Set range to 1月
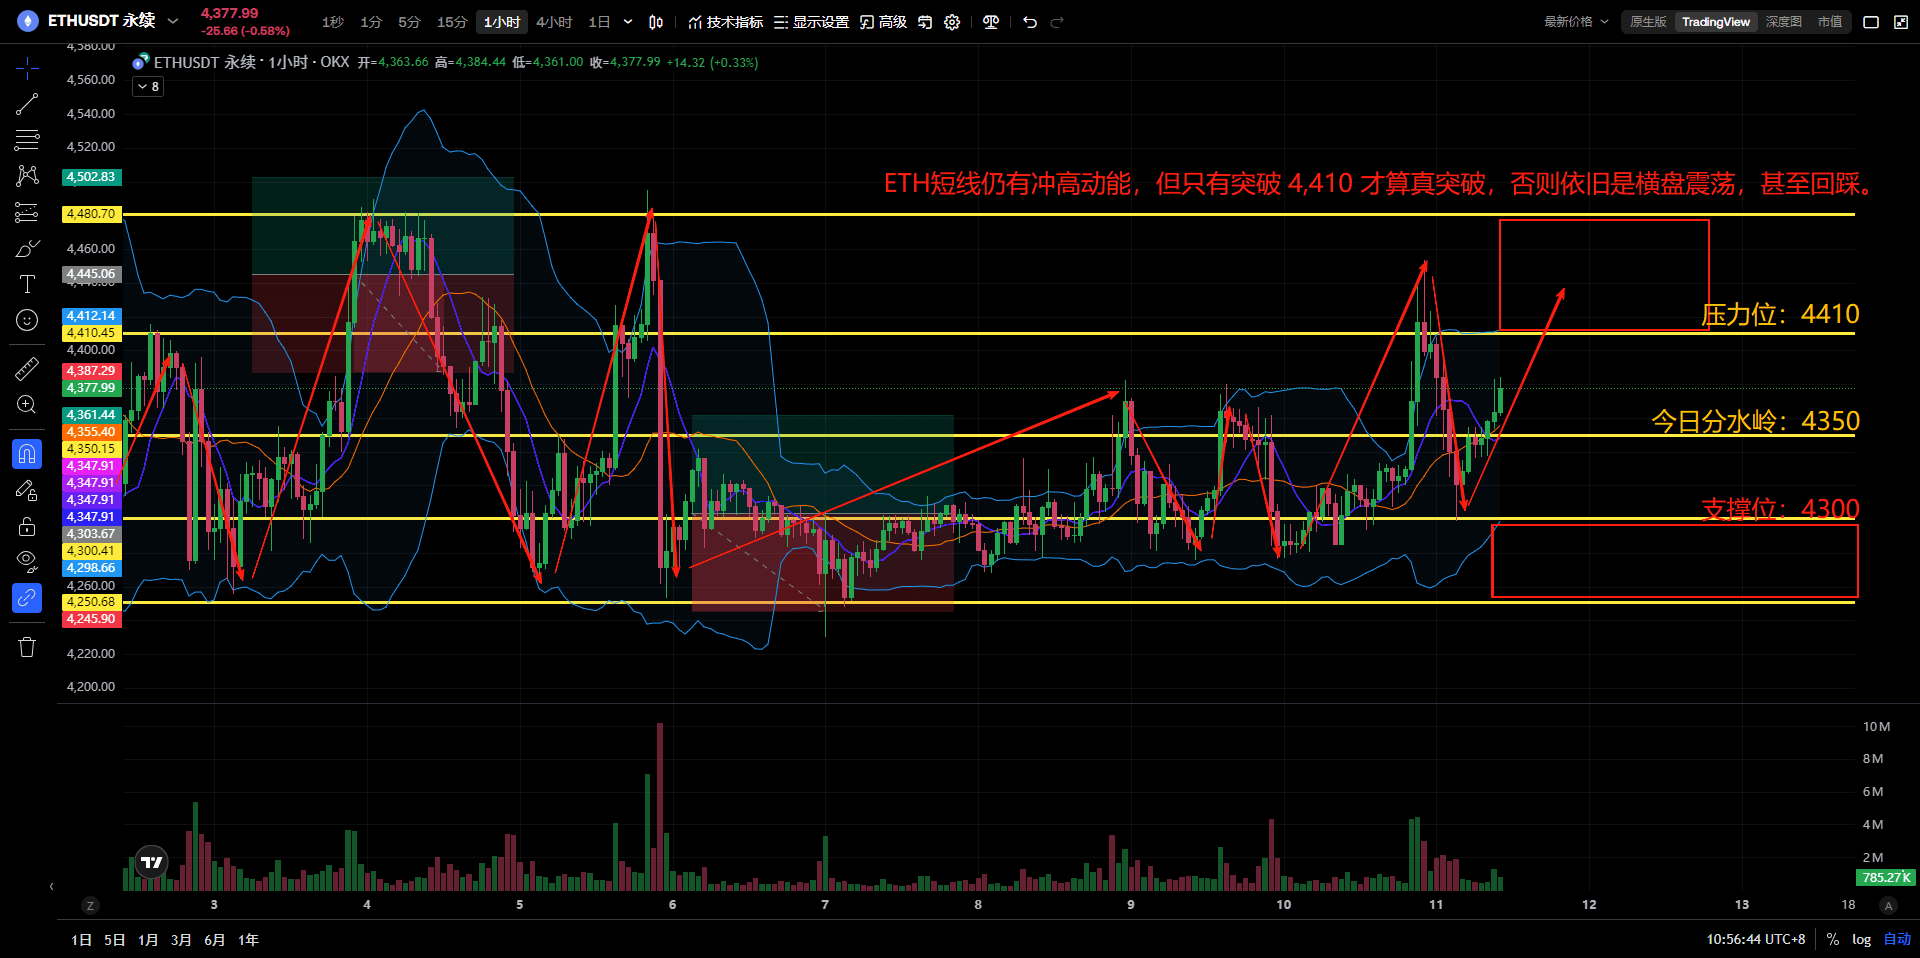Screen dimensions: 1920x958 (x=148, y=940)
